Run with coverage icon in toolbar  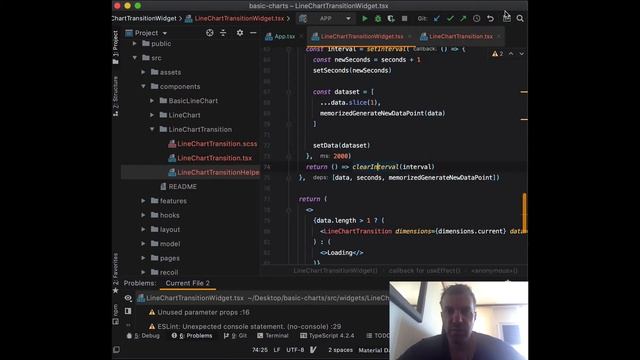point(391,18)
